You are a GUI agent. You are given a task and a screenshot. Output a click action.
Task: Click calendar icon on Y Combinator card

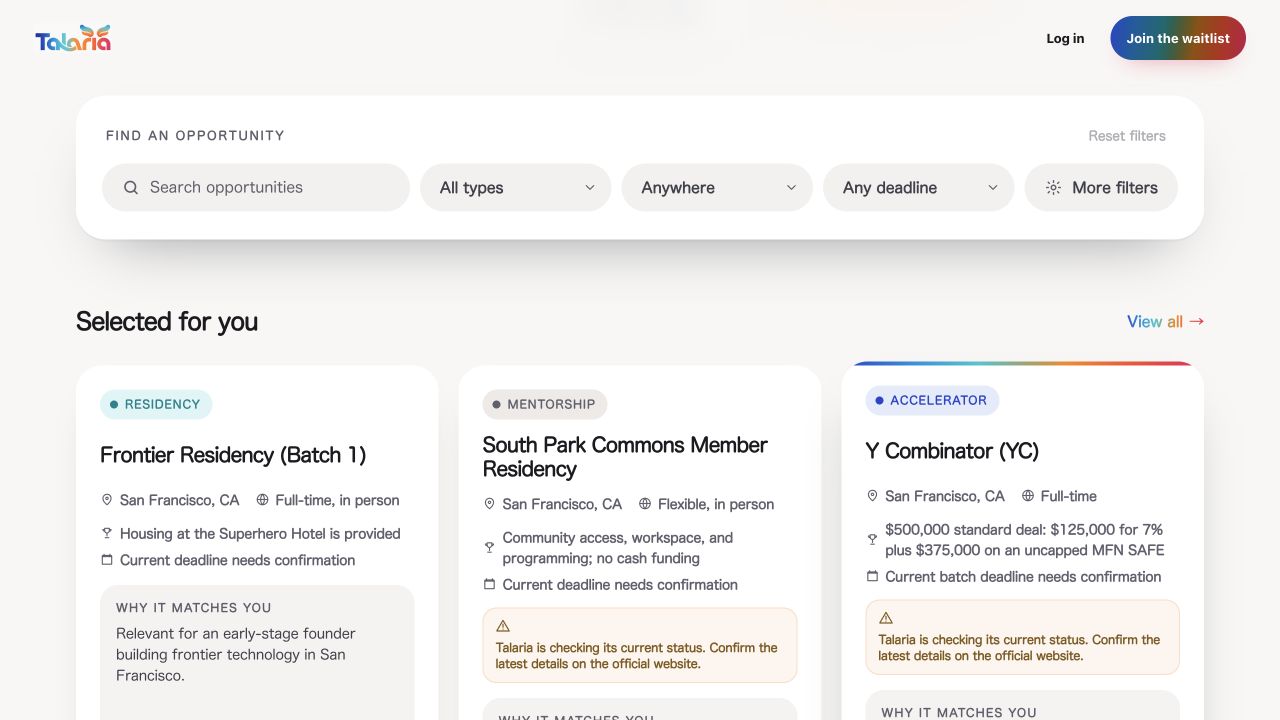tap(872, 577)
